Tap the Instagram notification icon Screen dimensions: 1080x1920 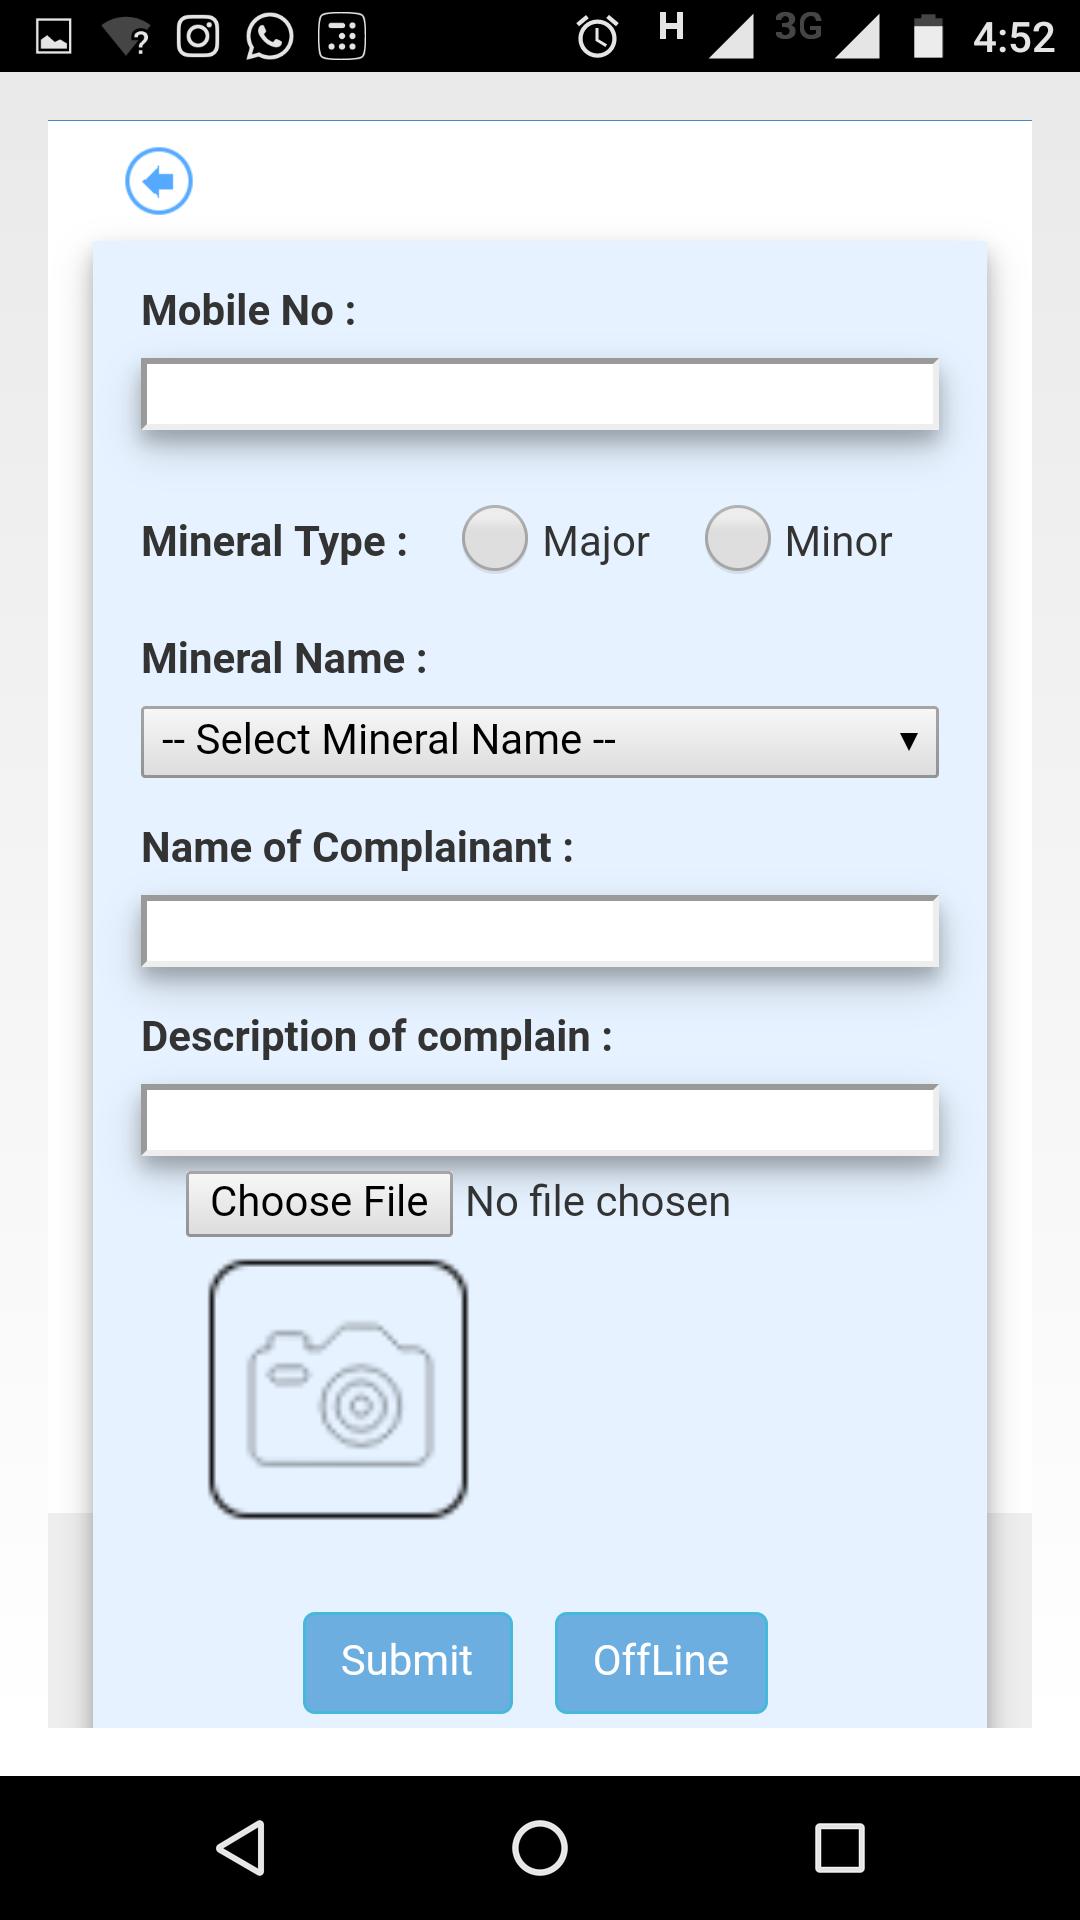[x=198, y=37]
